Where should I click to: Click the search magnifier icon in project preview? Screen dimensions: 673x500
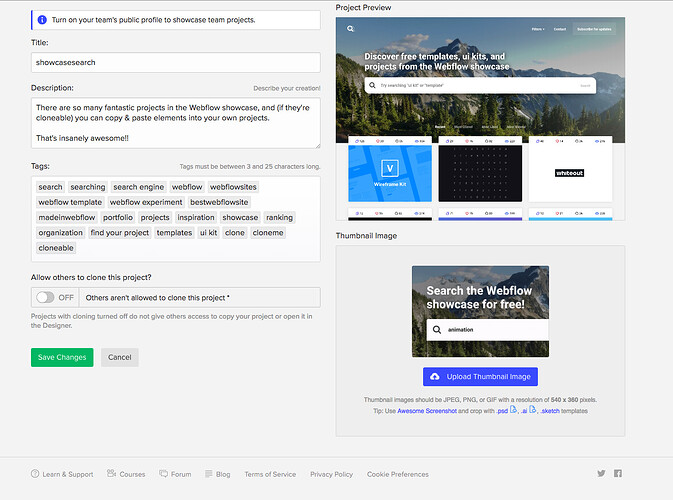pos(351,29)
